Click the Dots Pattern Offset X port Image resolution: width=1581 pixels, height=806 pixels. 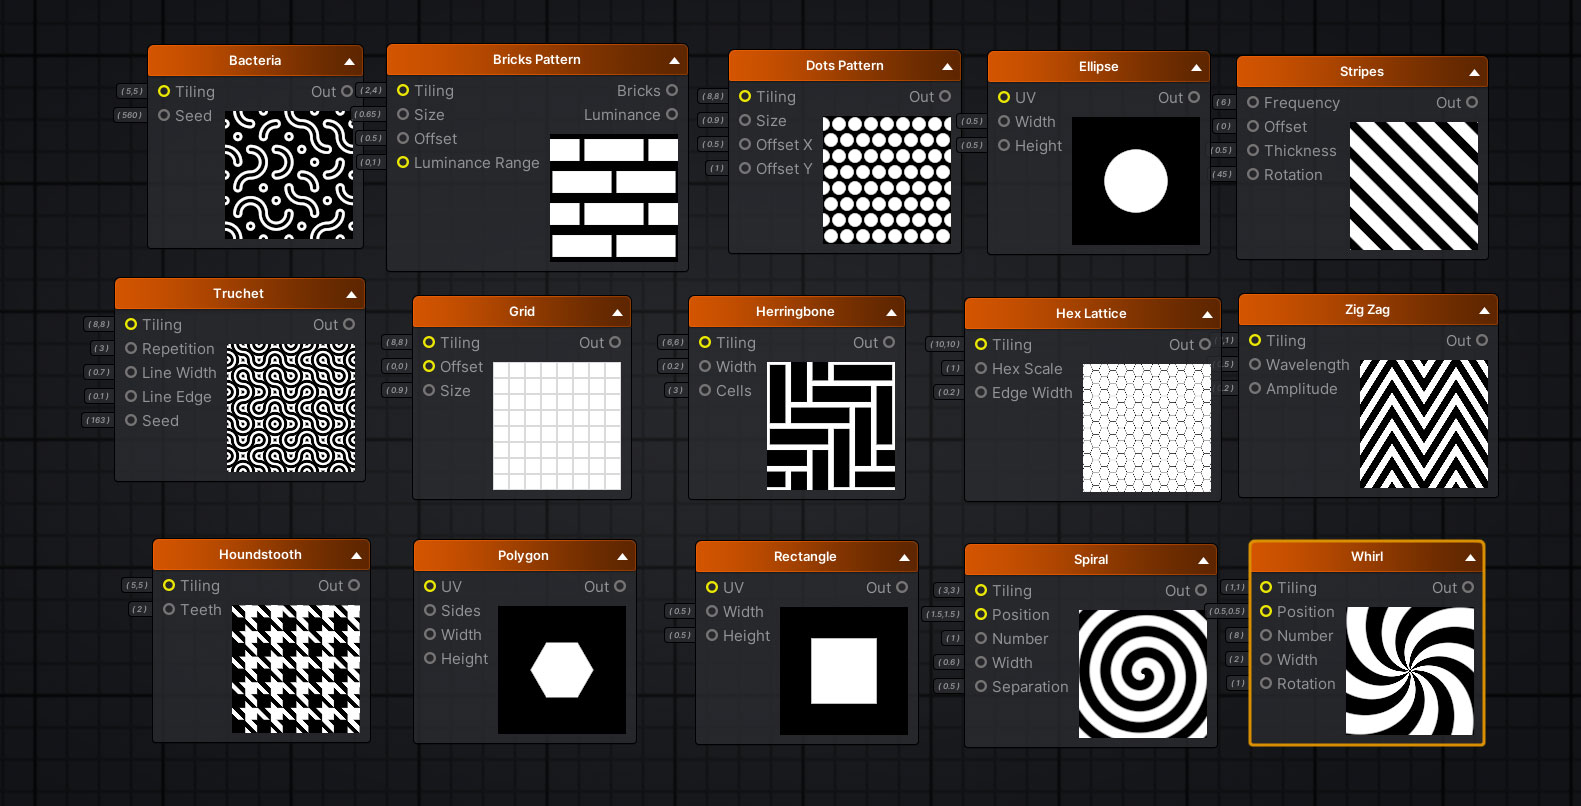[745, 144]
